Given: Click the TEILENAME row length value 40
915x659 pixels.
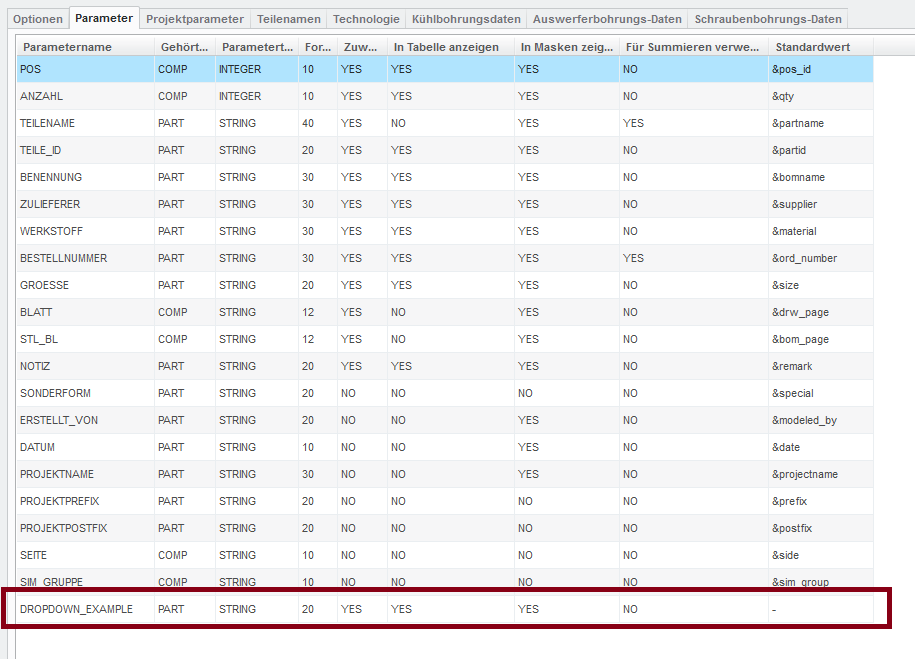Looking at the screenshot, I should coord(318,123).
